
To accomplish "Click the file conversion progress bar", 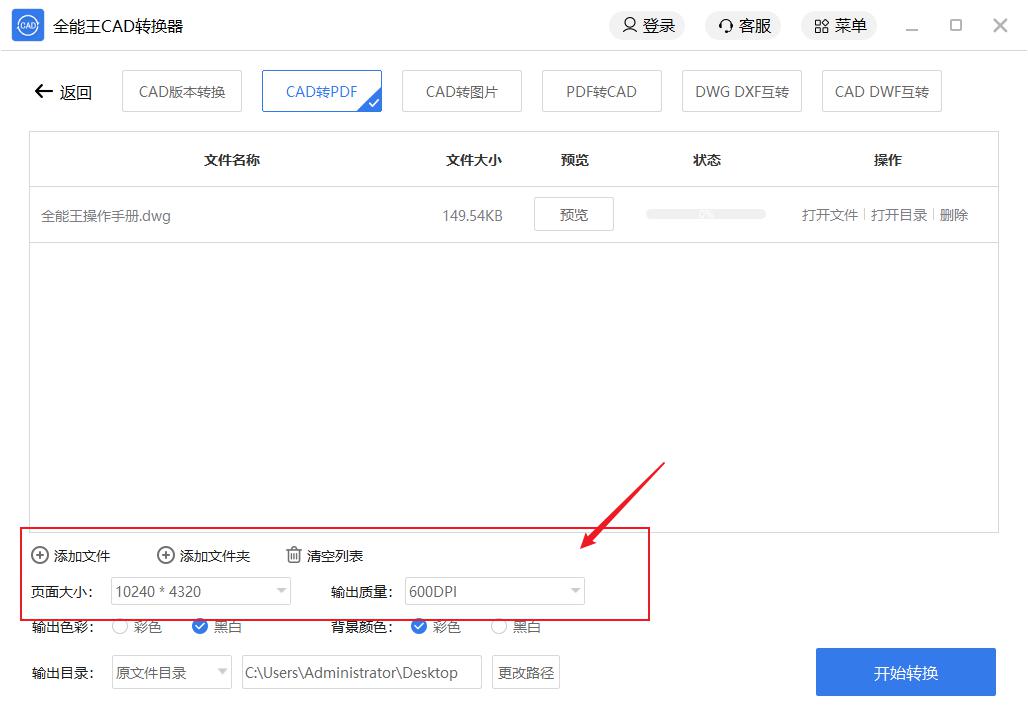I will [x=705, y=215].
